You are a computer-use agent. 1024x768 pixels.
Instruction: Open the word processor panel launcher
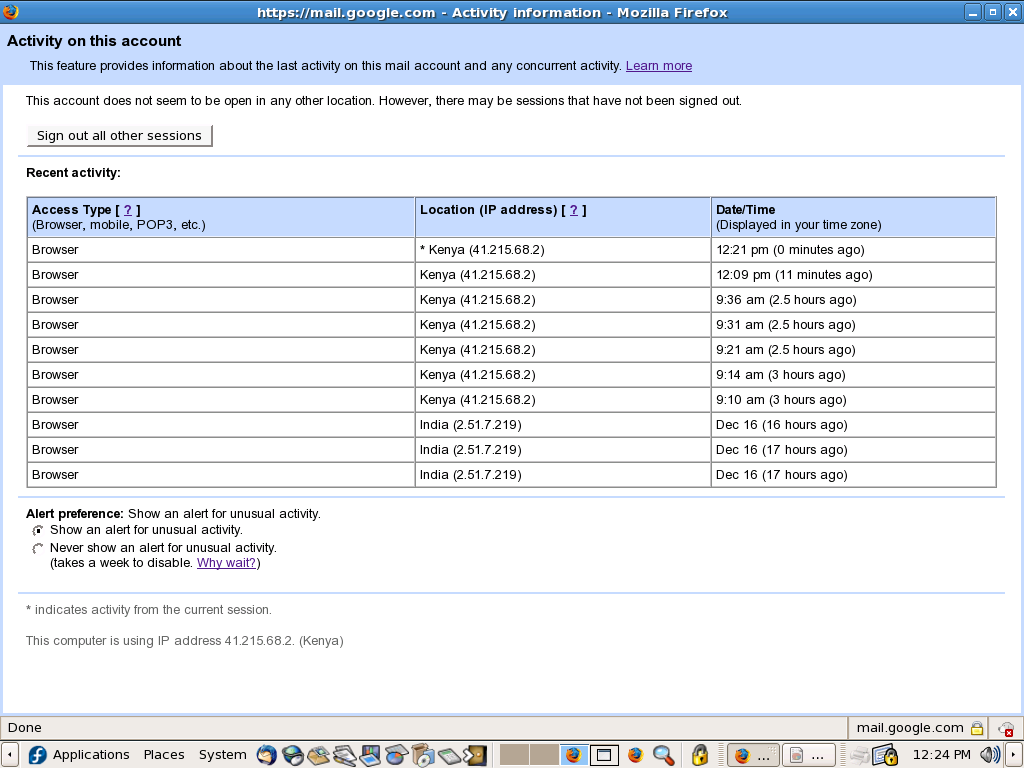pos(344,755)
